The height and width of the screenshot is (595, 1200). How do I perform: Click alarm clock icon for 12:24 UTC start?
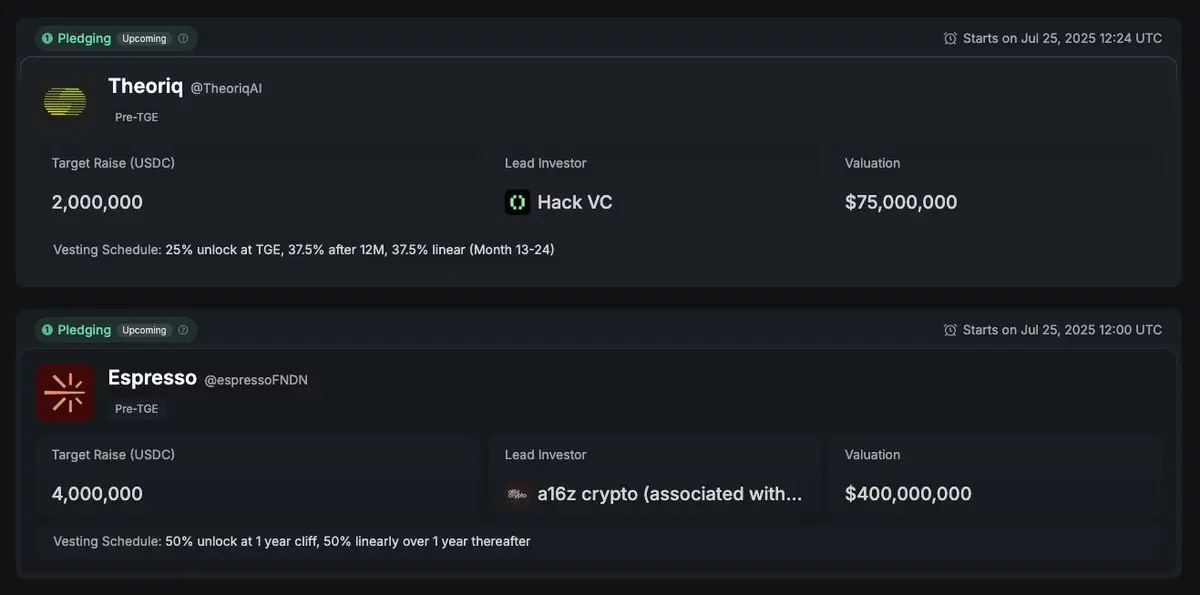[950, 38]
